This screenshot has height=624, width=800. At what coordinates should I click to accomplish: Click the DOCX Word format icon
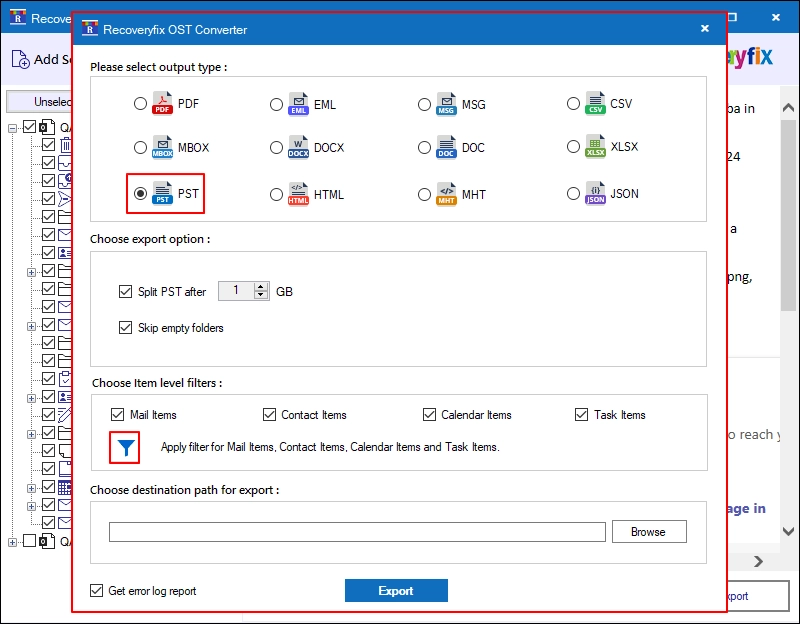298,147
